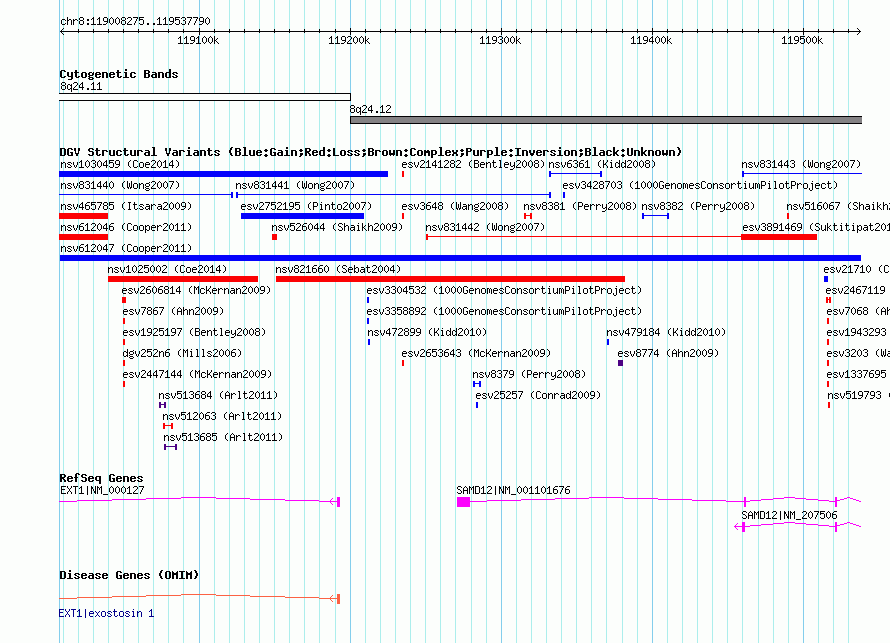Click the nsv1030459 (Coe2014) blue gain bar
The height and width of the screenshot is (643, 890).
click(224, 174)
